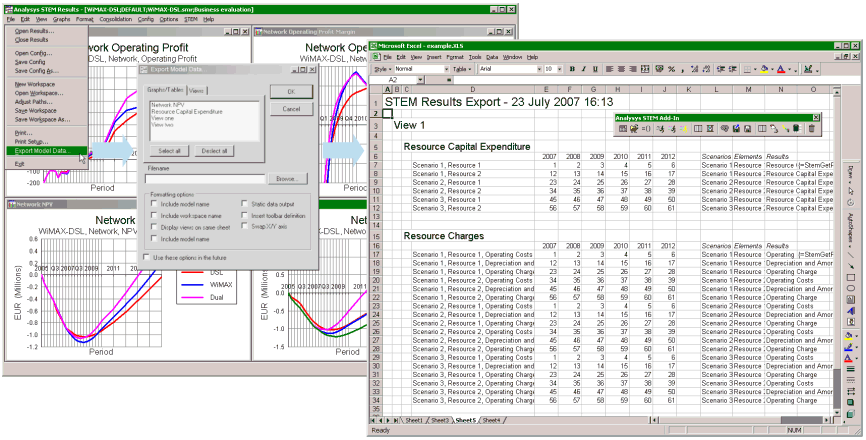866x440 pixels.
Task: Click Shadow icon in Drawing toolbar
Action: click(851, 401)
